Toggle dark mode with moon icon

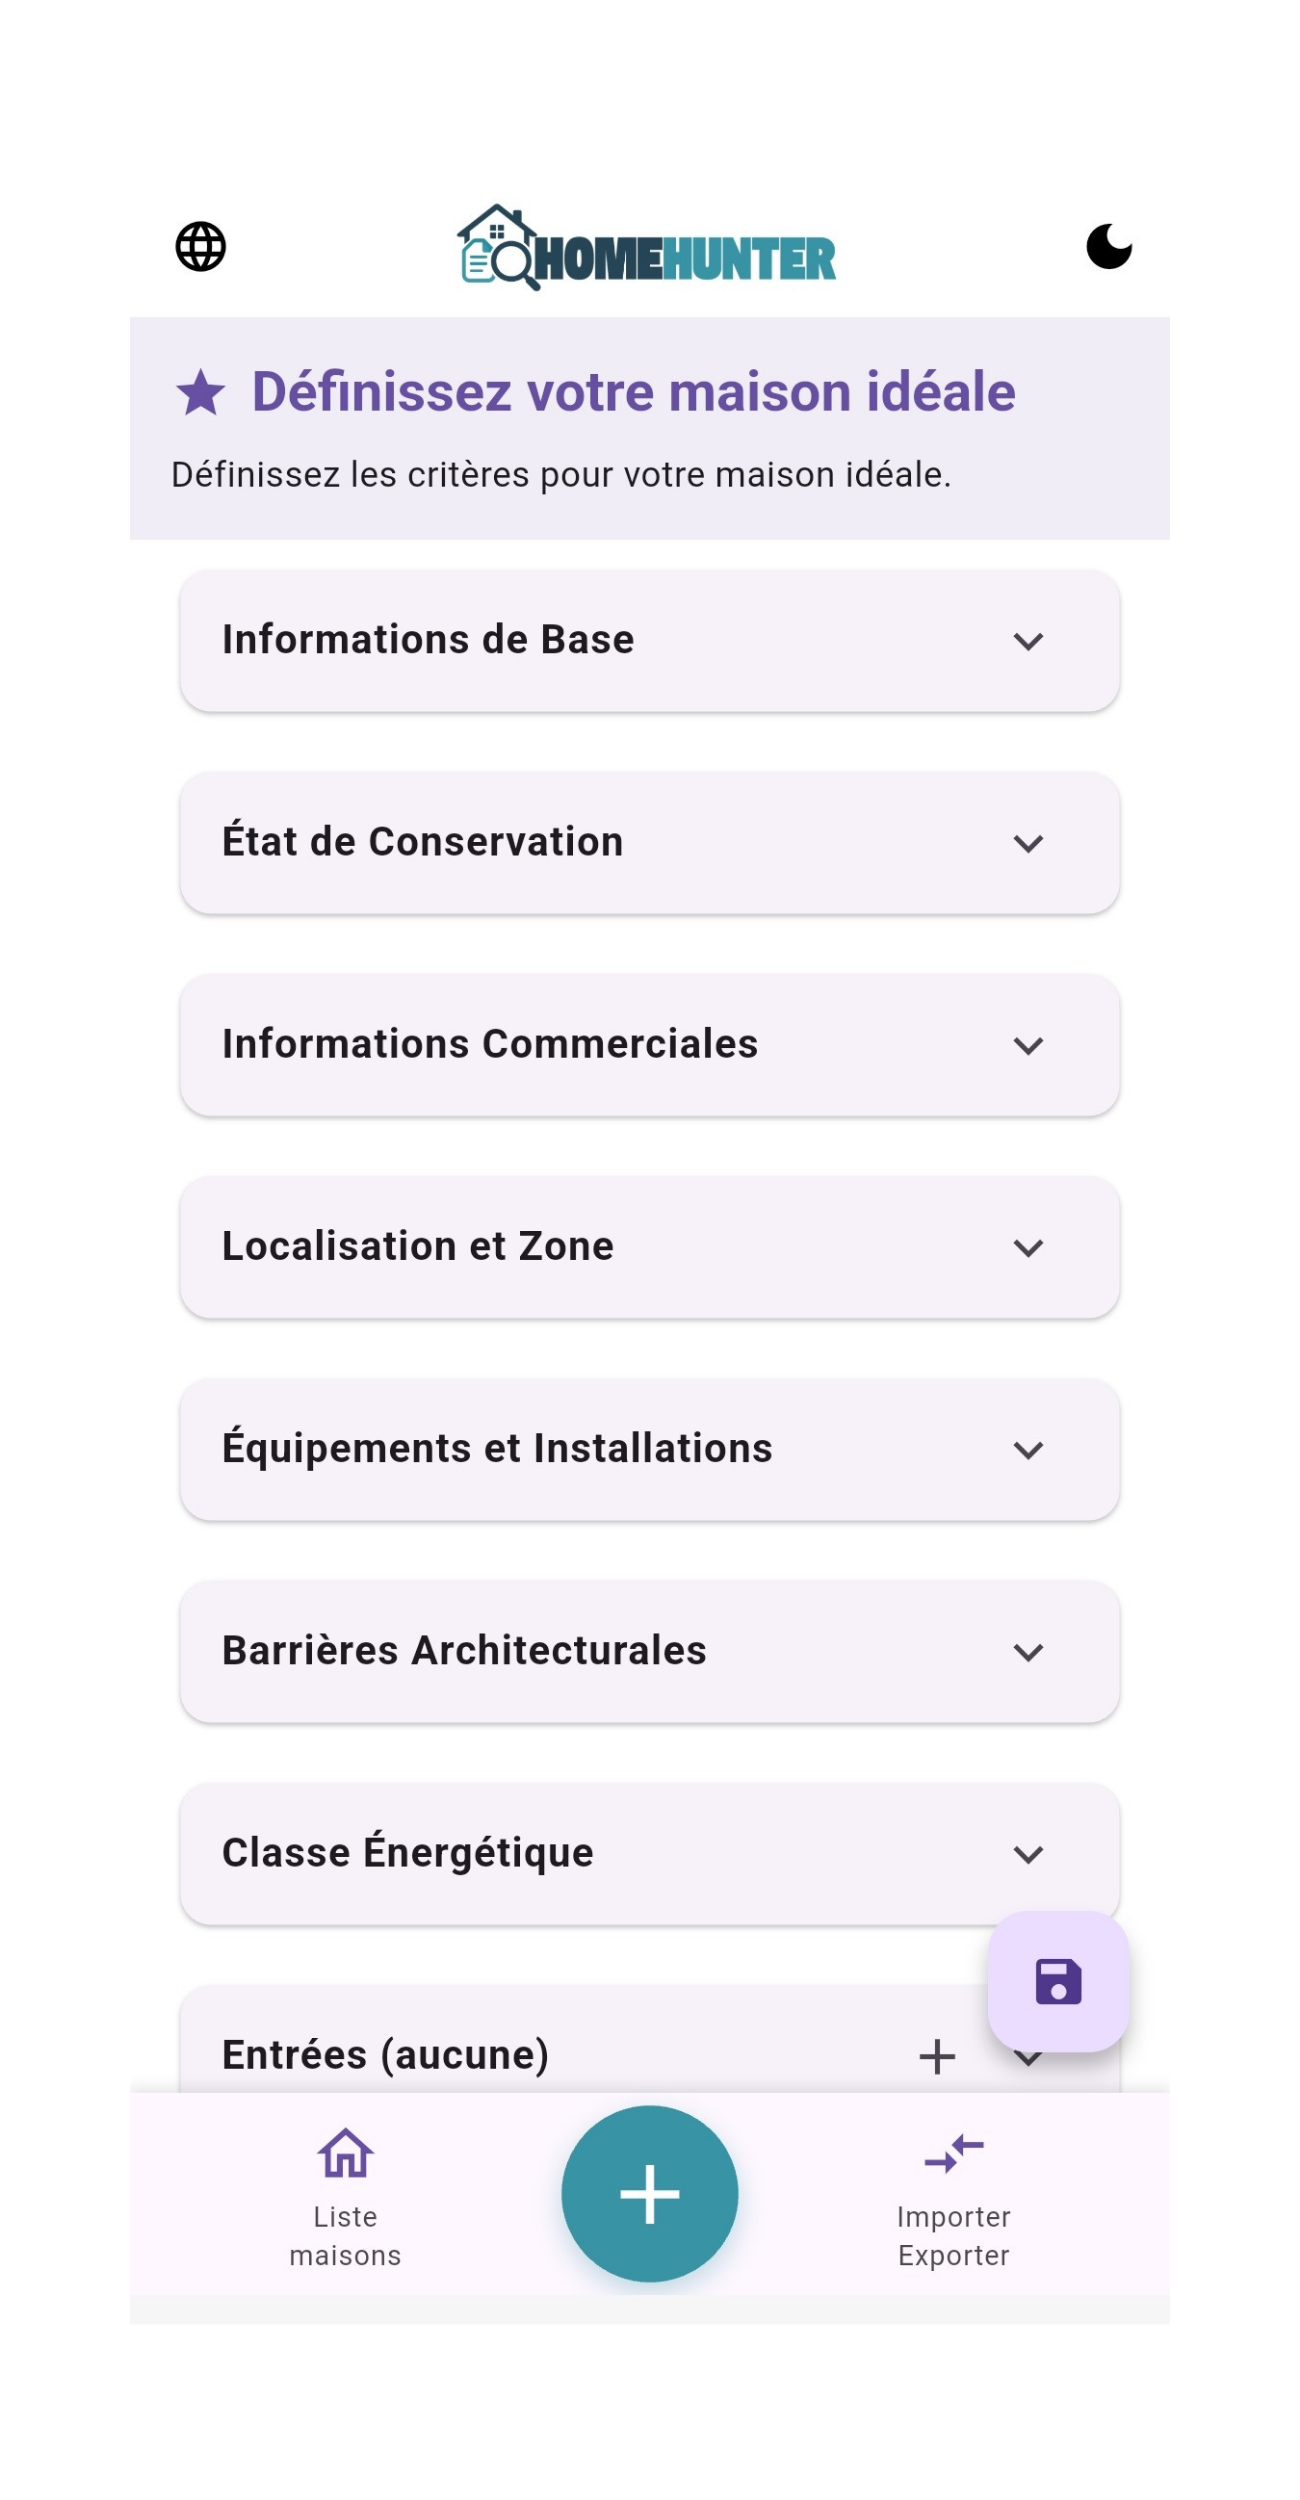1109,246
